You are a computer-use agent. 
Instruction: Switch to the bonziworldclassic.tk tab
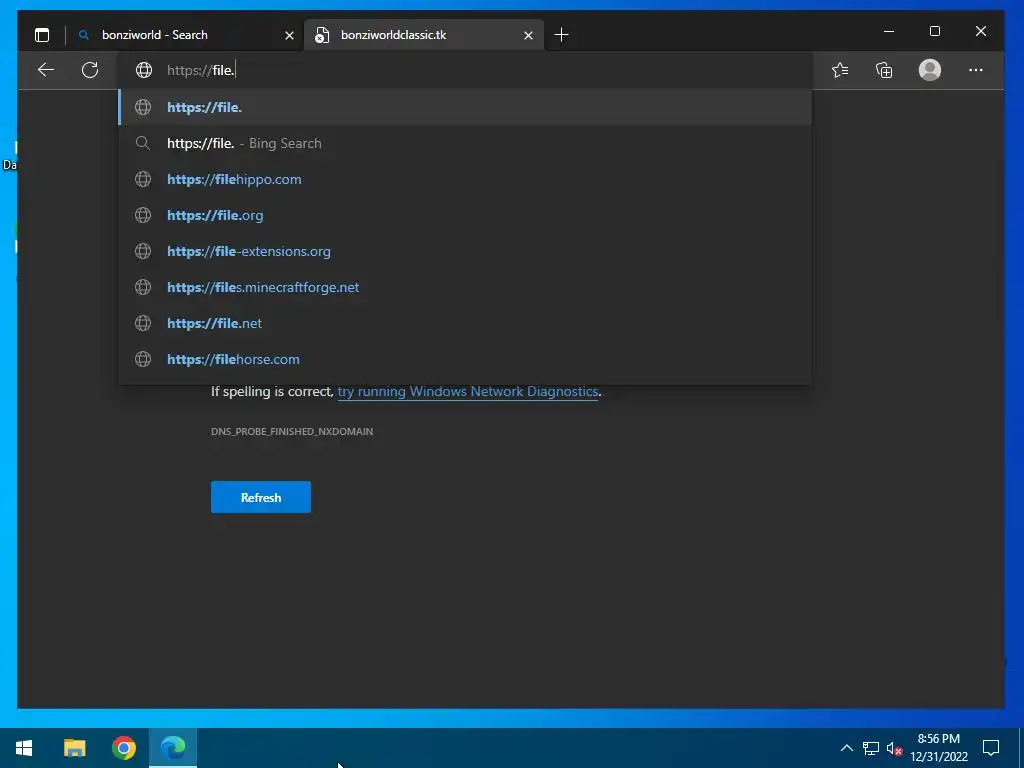pos(423,35)
